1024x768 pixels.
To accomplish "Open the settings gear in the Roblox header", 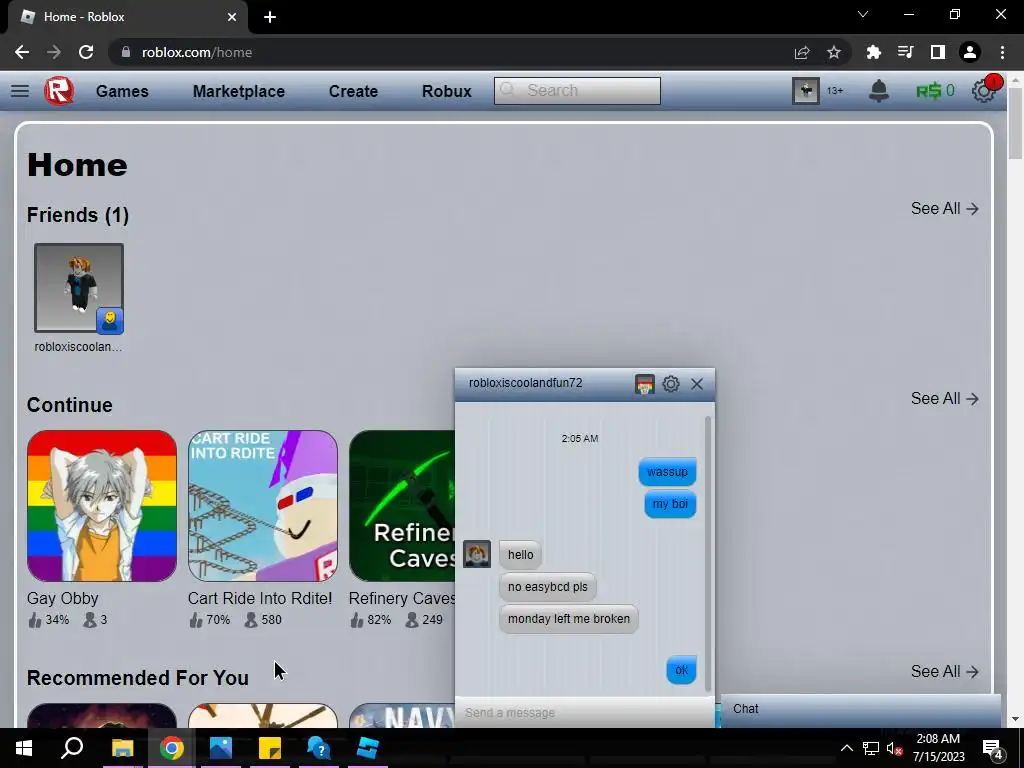I will coord(983,91).
